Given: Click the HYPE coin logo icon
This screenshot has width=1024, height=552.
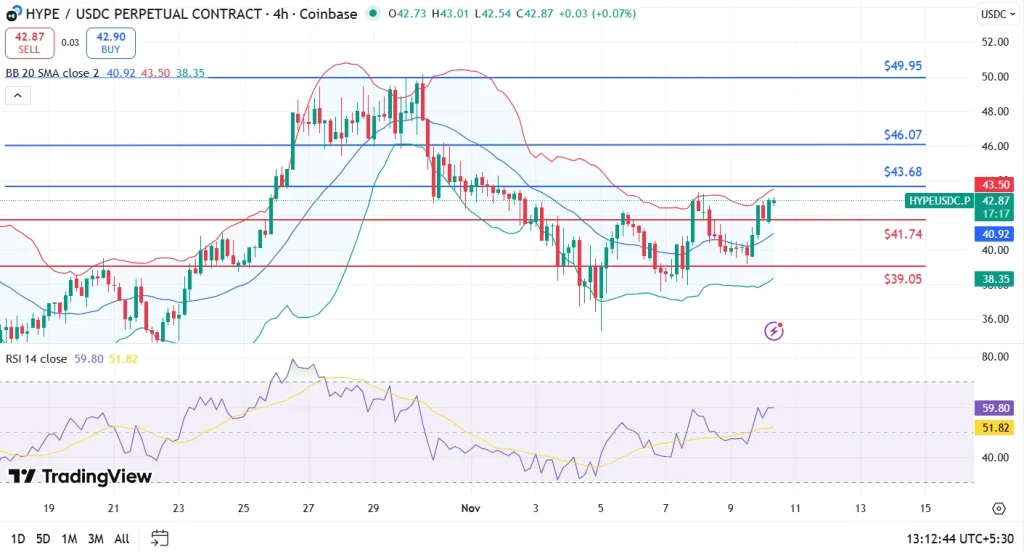Looking at the screenshot, I should pyautogui.click(x=14, y=14).
